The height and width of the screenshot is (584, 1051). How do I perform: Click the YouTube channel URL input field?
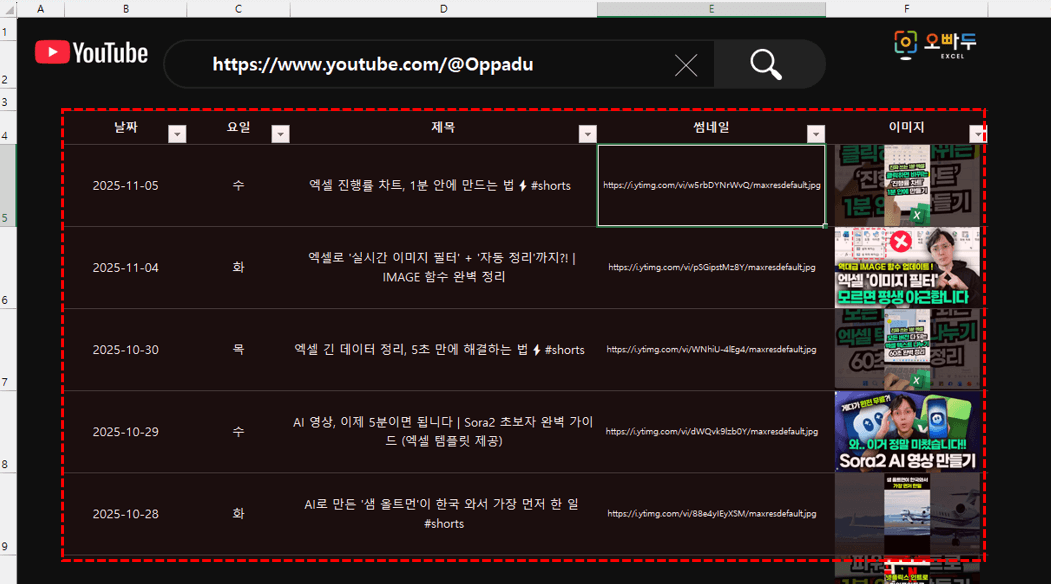pyautogui.click(x=420, y=65)
